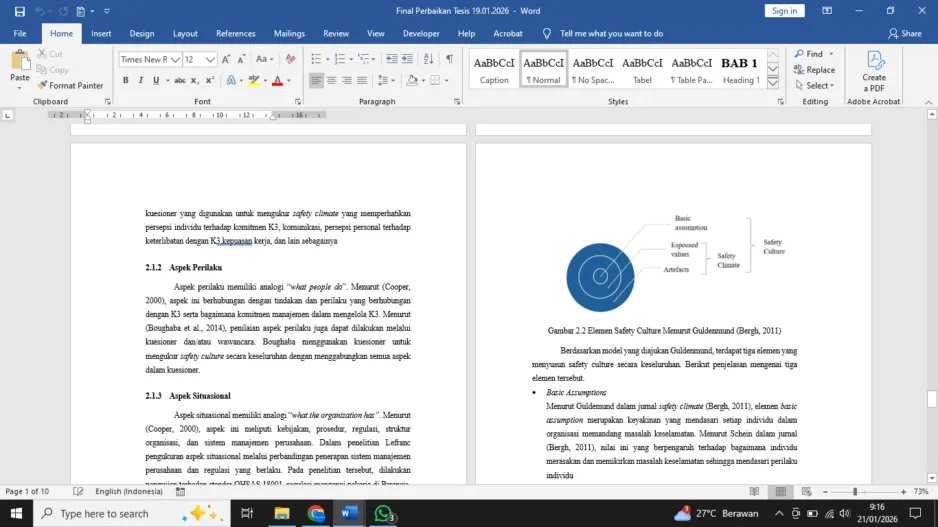Switch to the References tab

point(236,33)
